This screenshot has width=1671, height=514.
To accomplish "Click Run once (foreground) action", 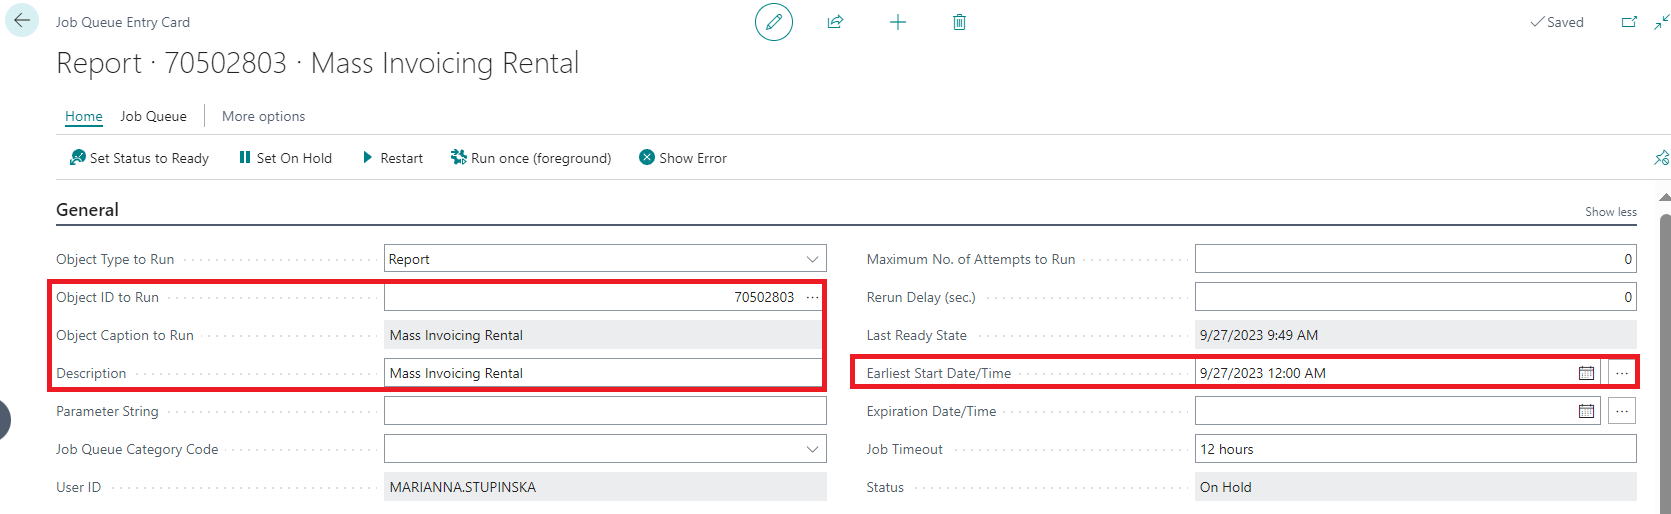I will 531,158.
